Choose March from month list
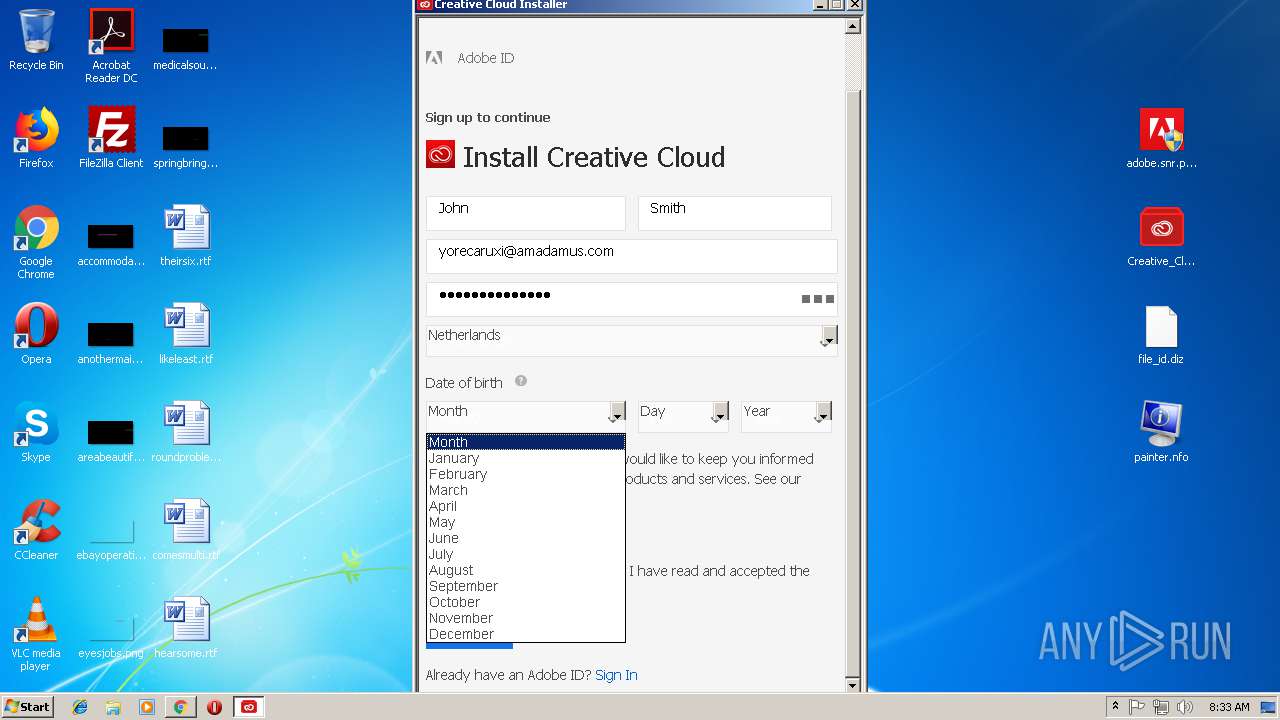 (x=526, y=490)
